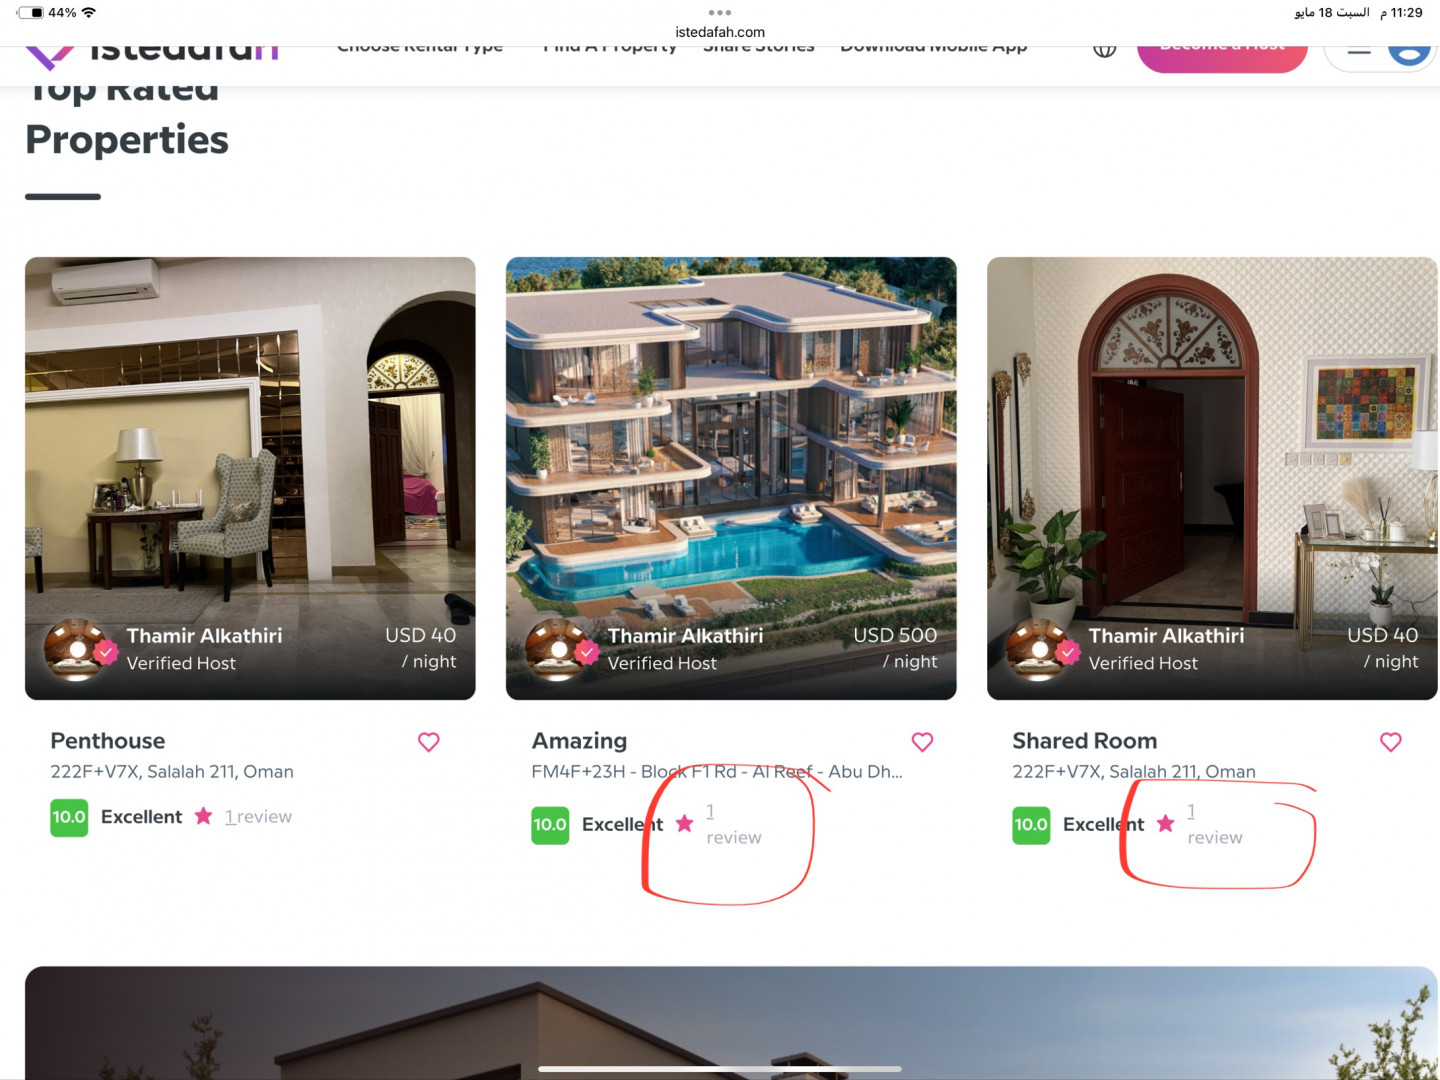Open the Share Stories menu item
Image resolution: width=1440 pixels, height=1080 pixels.
point(759,48)
